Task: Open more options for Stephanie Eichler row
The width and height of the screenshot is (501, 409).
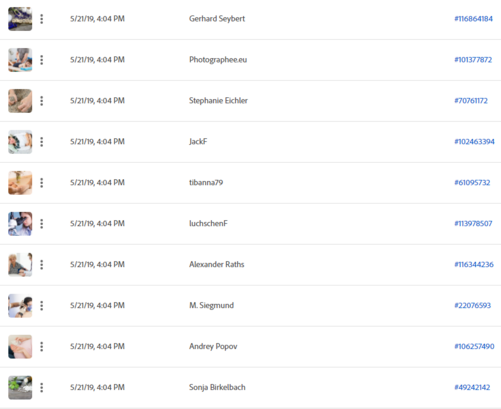Action: click(x=42, y=101)
